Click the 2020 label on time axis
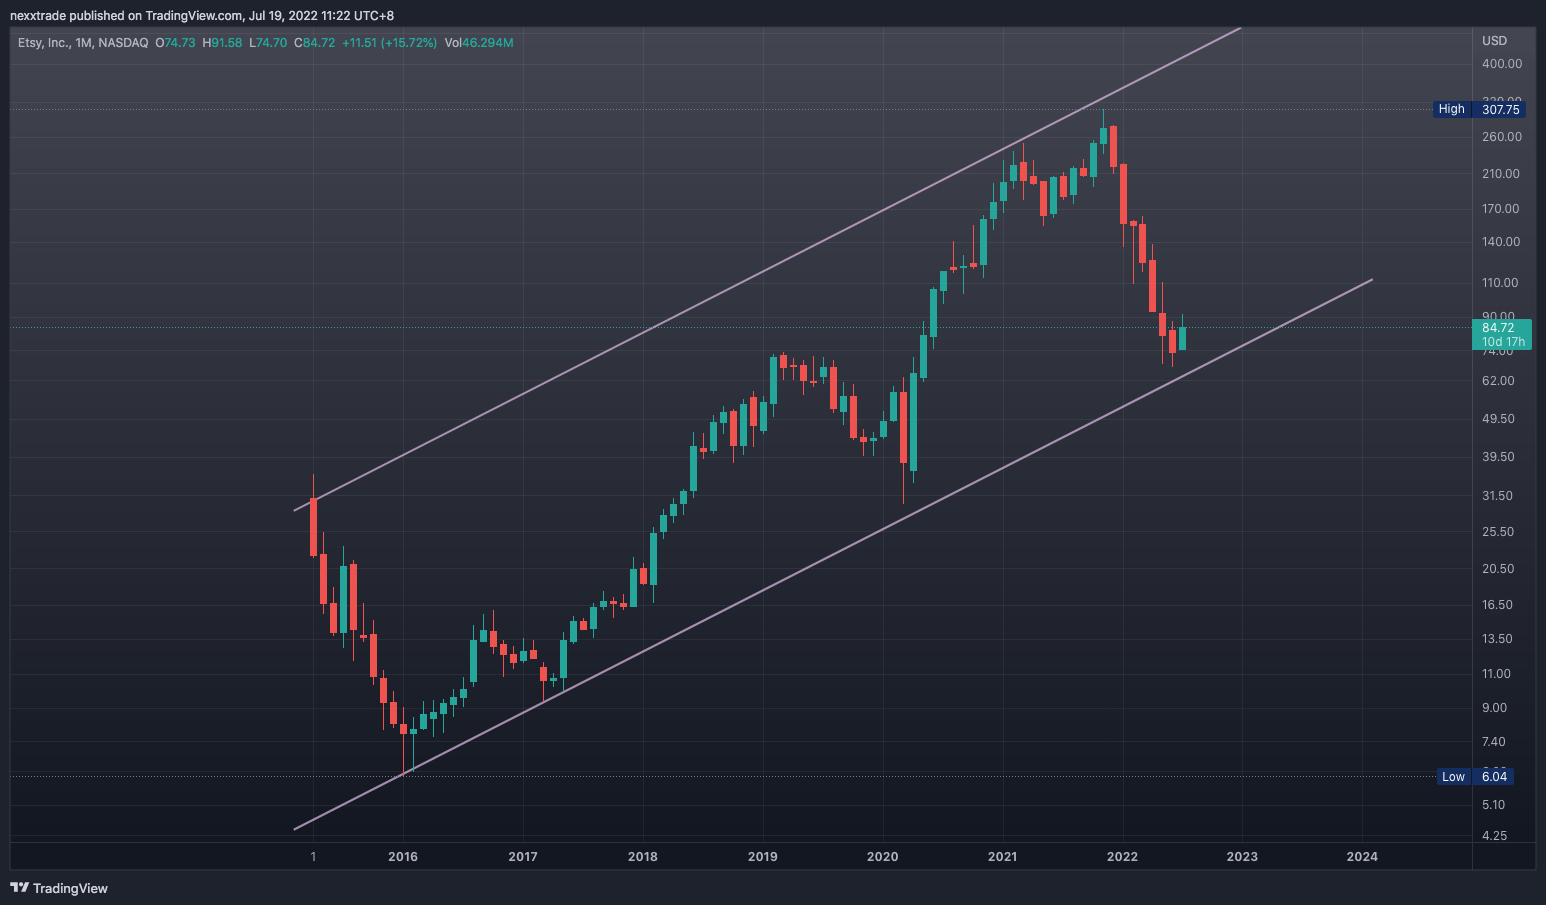This screenshot has height=905, width=1546. [883, 856]
